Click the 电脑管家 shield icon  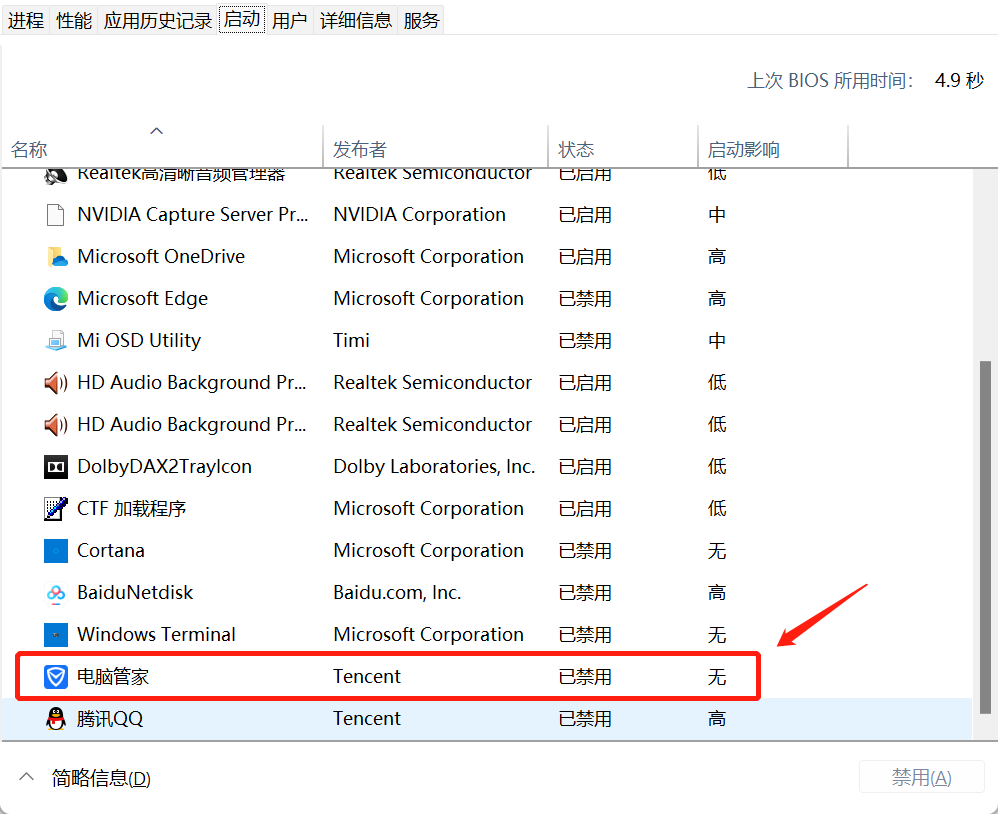[56, 677]
